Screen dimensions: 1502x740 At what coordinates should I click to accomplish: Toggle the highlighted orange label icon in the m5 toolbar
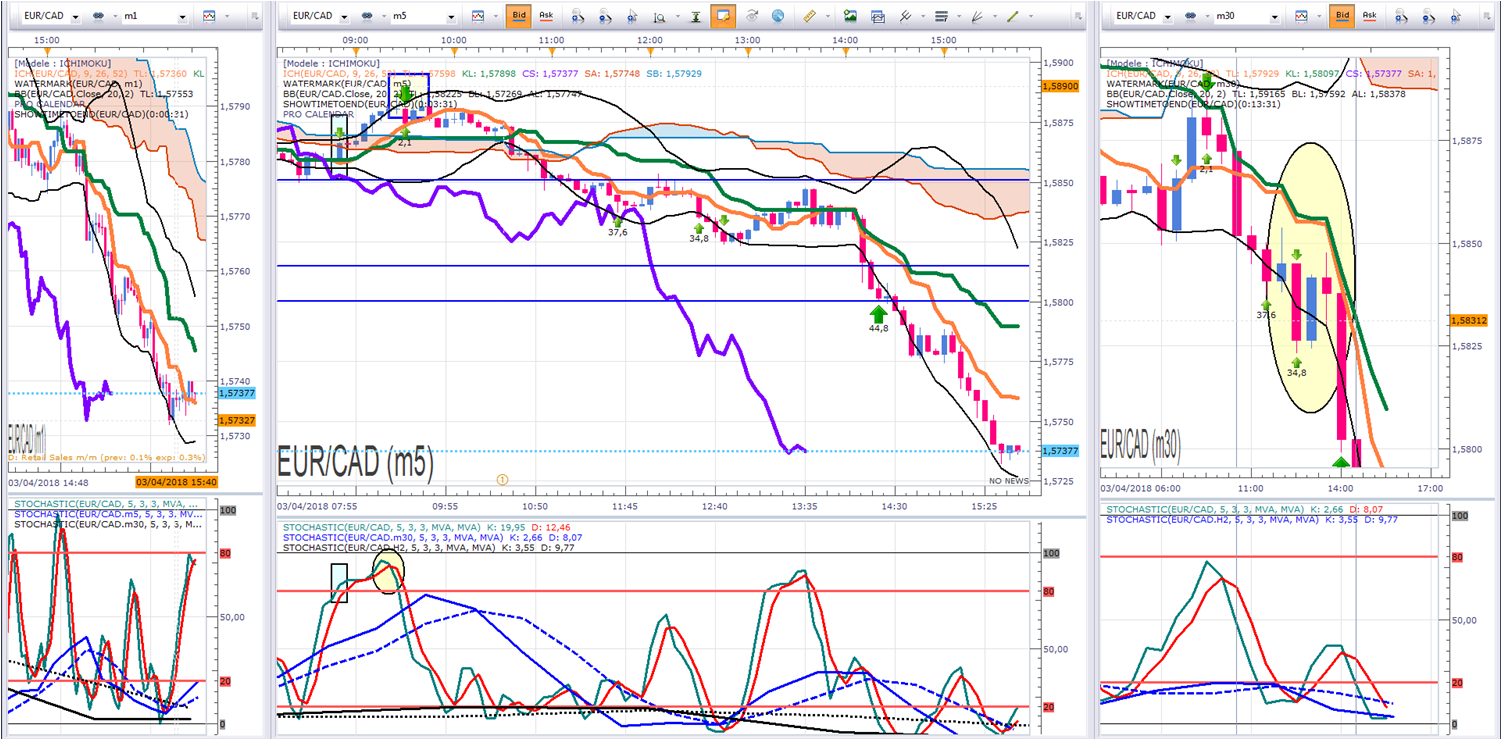[x=722, y=17]
